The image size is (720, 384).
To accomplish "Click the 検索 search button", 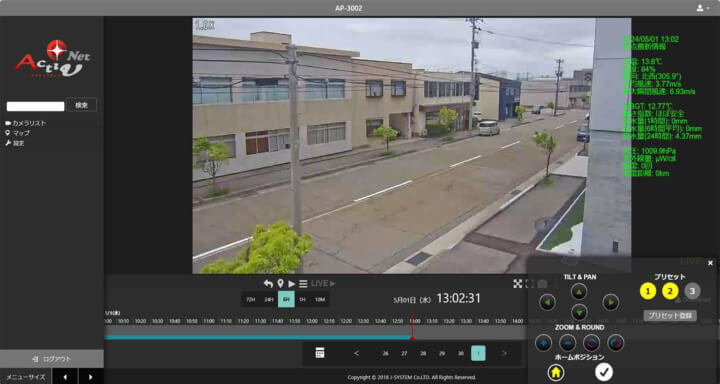I will point(81,105).
